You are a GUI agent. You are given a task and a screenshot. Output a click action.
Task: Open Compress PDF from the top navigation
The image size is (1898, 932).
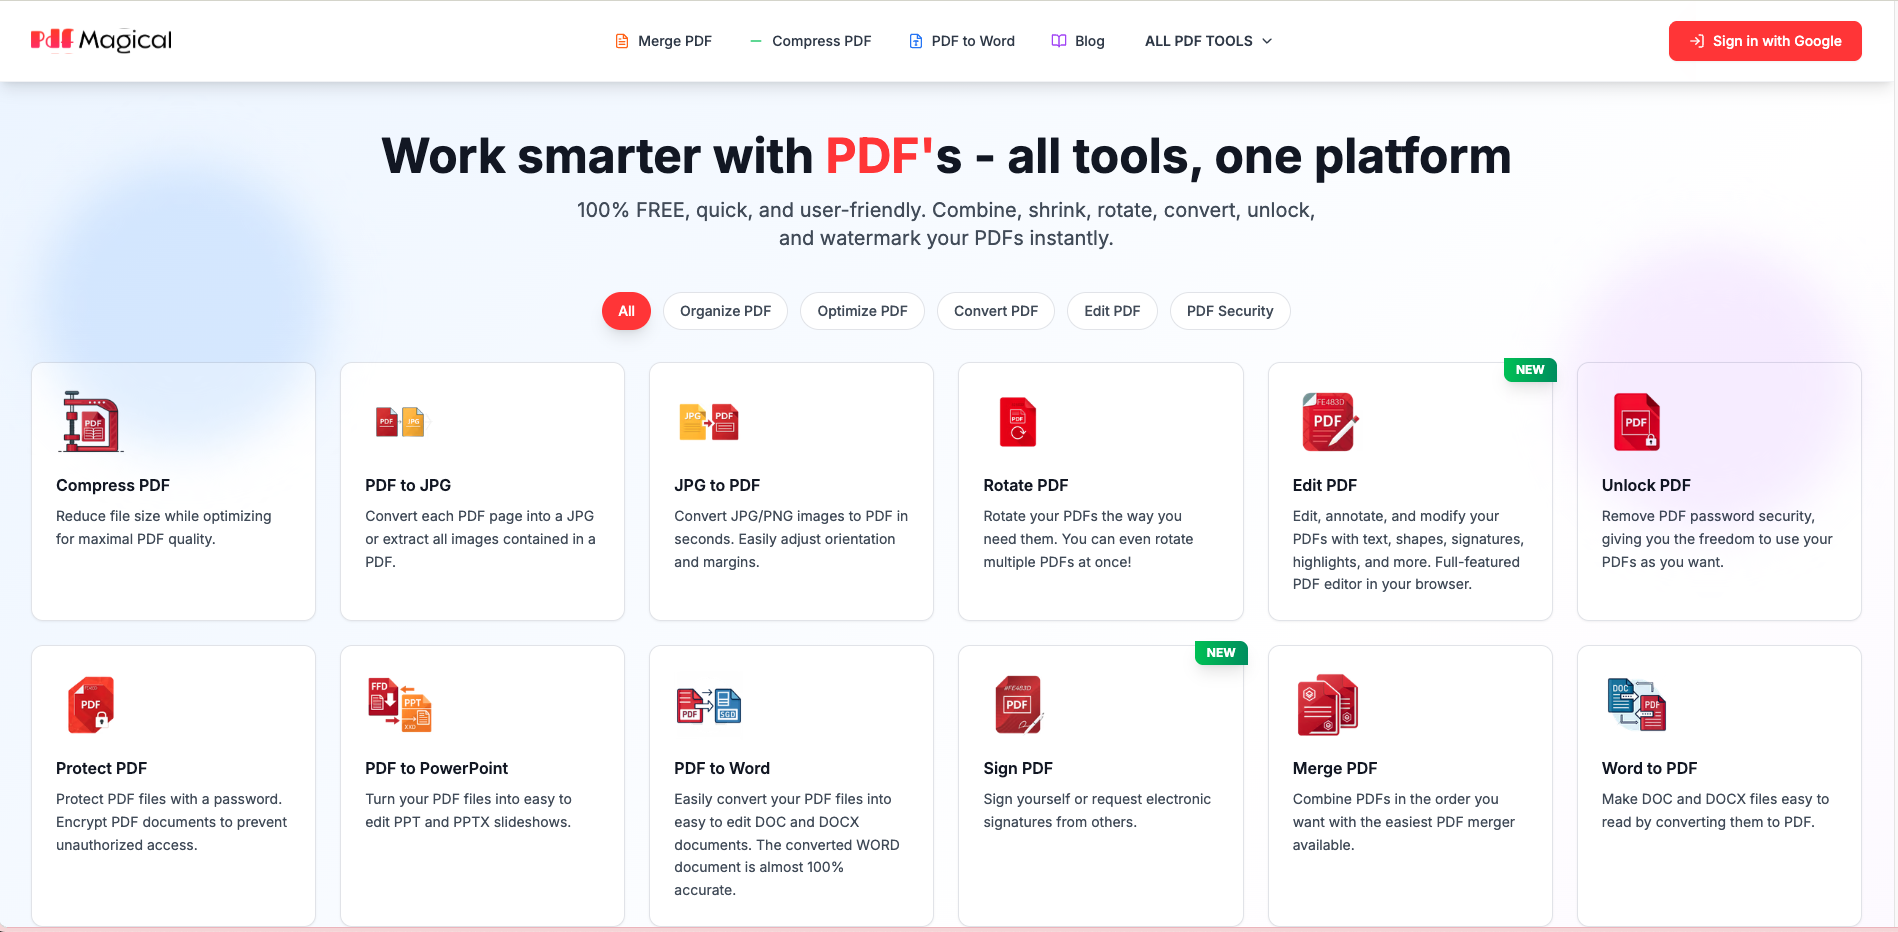pos(811,41)
